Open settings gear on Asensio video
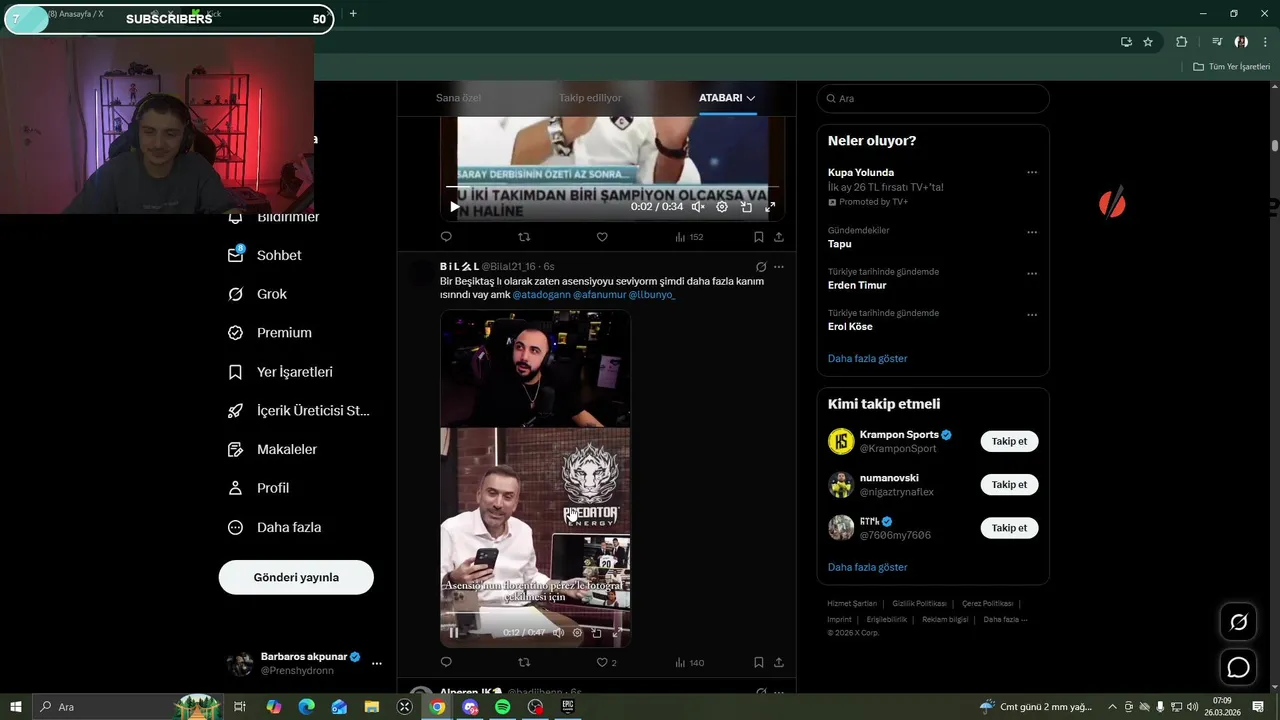The width and height of the screenshot is (1280, 720). point(577,632)
